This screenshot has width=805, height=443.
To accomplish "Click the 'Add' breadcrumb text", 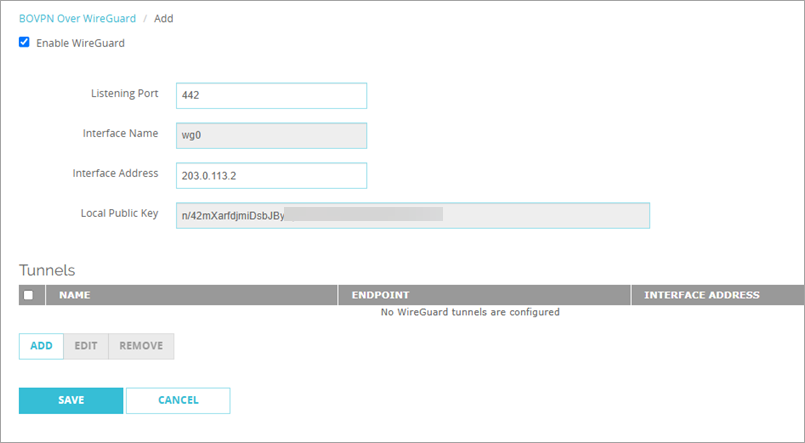I will coord(164,18).
